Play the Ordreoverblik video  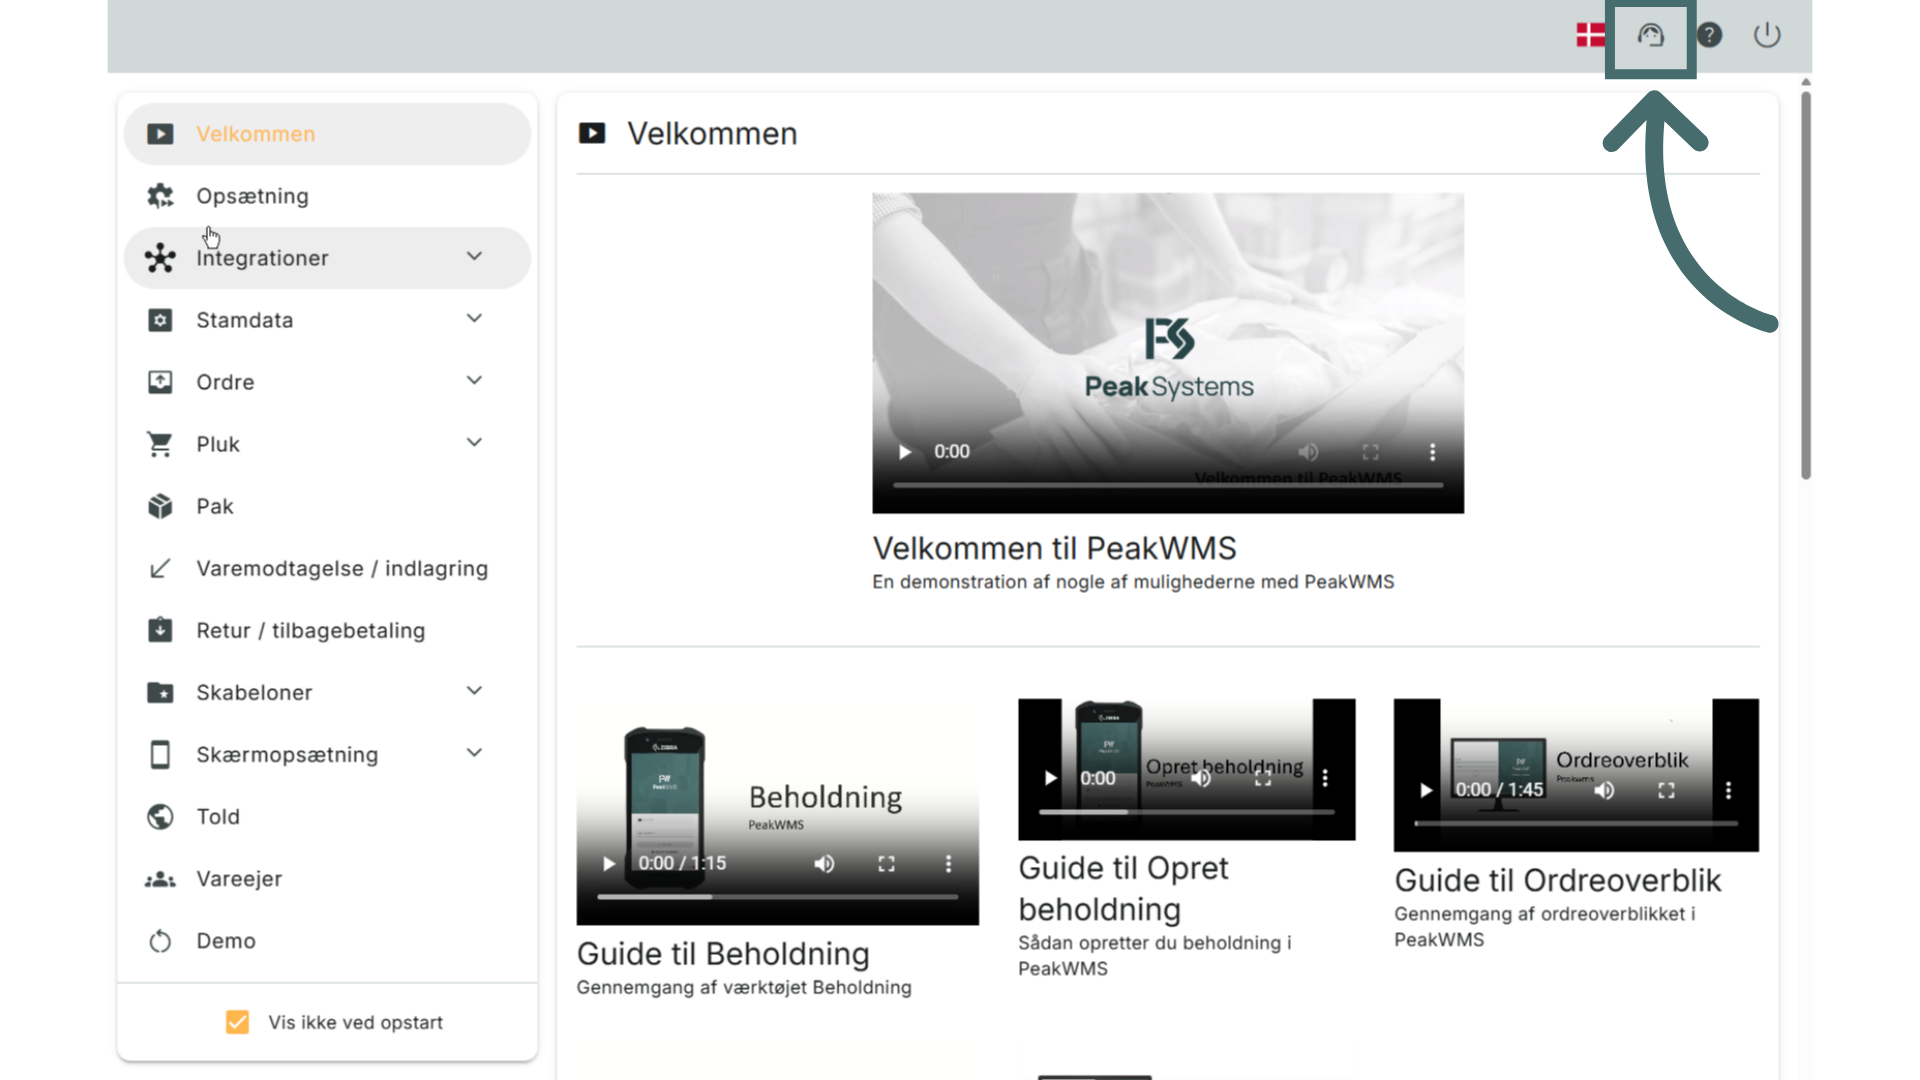click(1426, 790)
